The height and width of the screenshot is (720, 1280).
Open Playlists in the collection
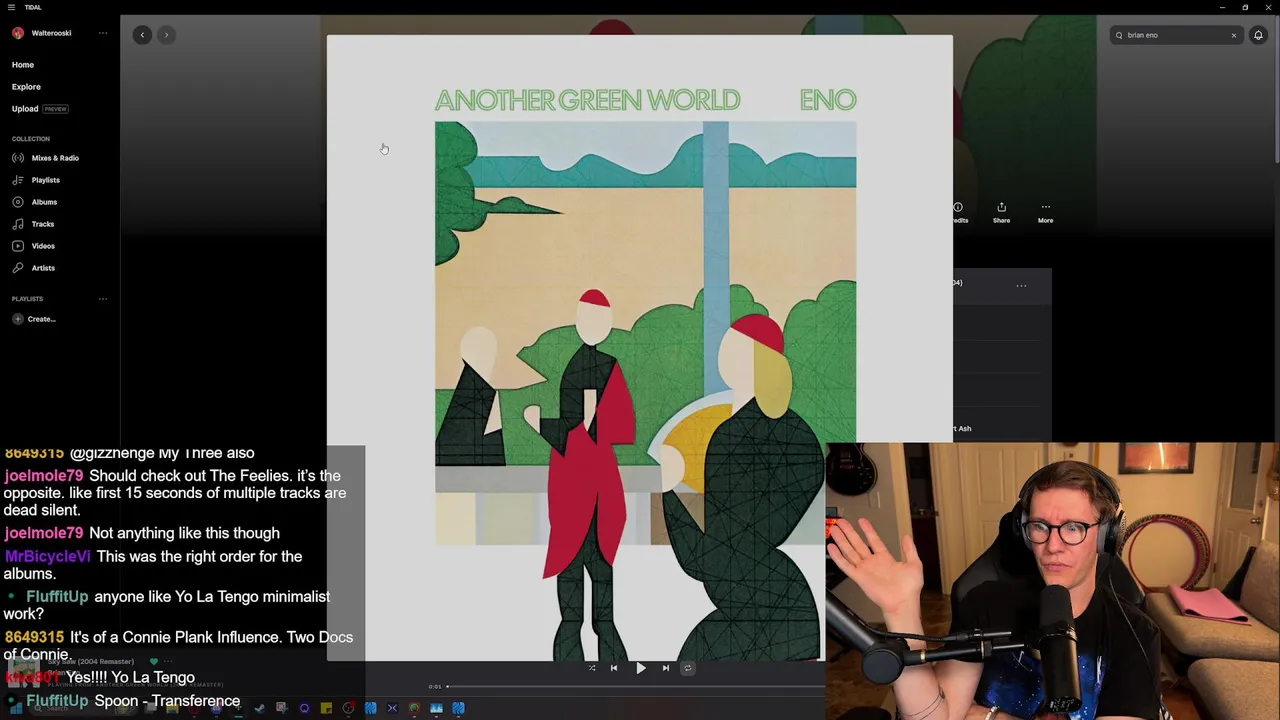tap(37, 180)
